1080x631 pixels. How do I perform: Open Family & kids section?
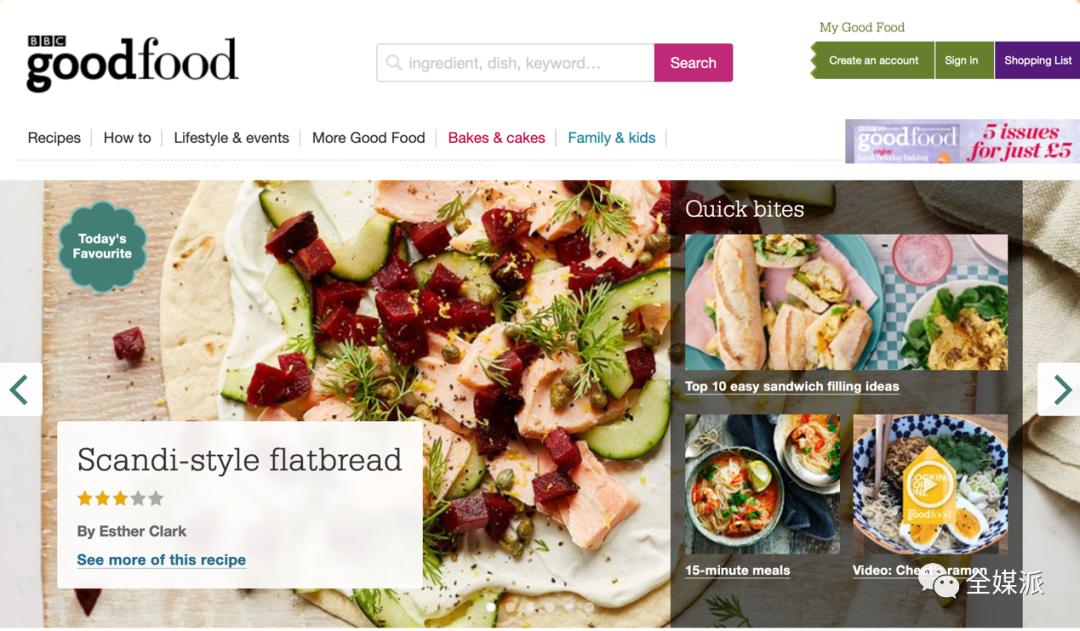[612, 138]
